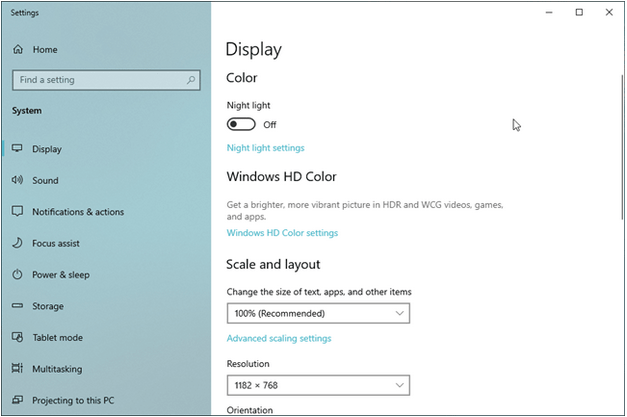This screenshot has height=417, width=627.
Task: Turn on the Night light toggle
Action: pos(241,124)
